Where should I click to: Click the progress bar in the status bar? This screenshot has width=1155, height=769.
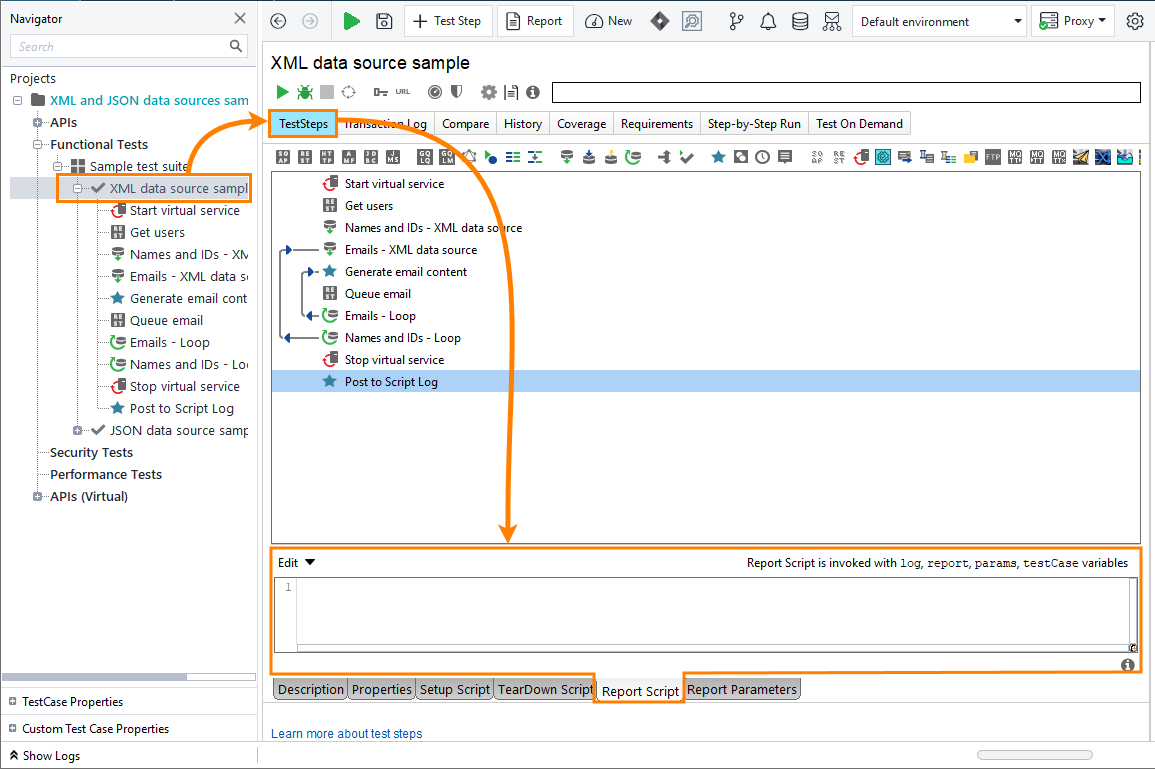1034,755
